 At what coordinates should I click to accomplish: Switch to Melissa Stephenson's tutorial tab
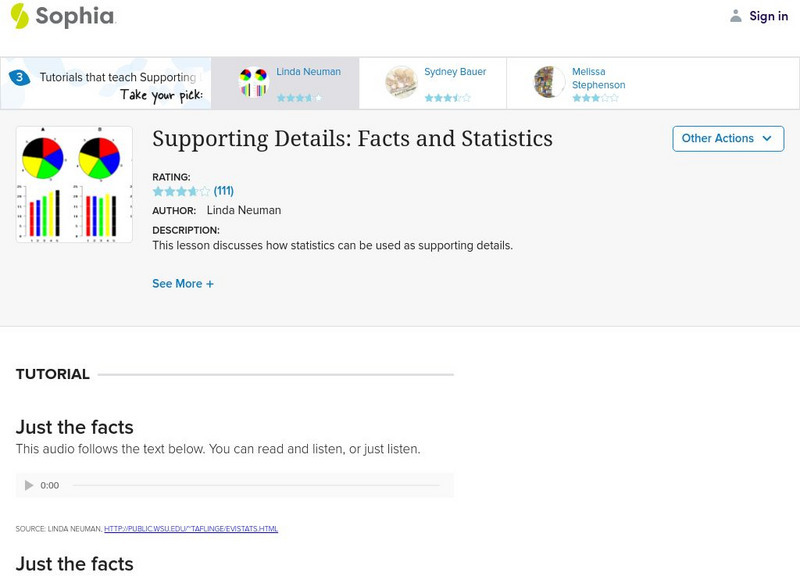598,78
